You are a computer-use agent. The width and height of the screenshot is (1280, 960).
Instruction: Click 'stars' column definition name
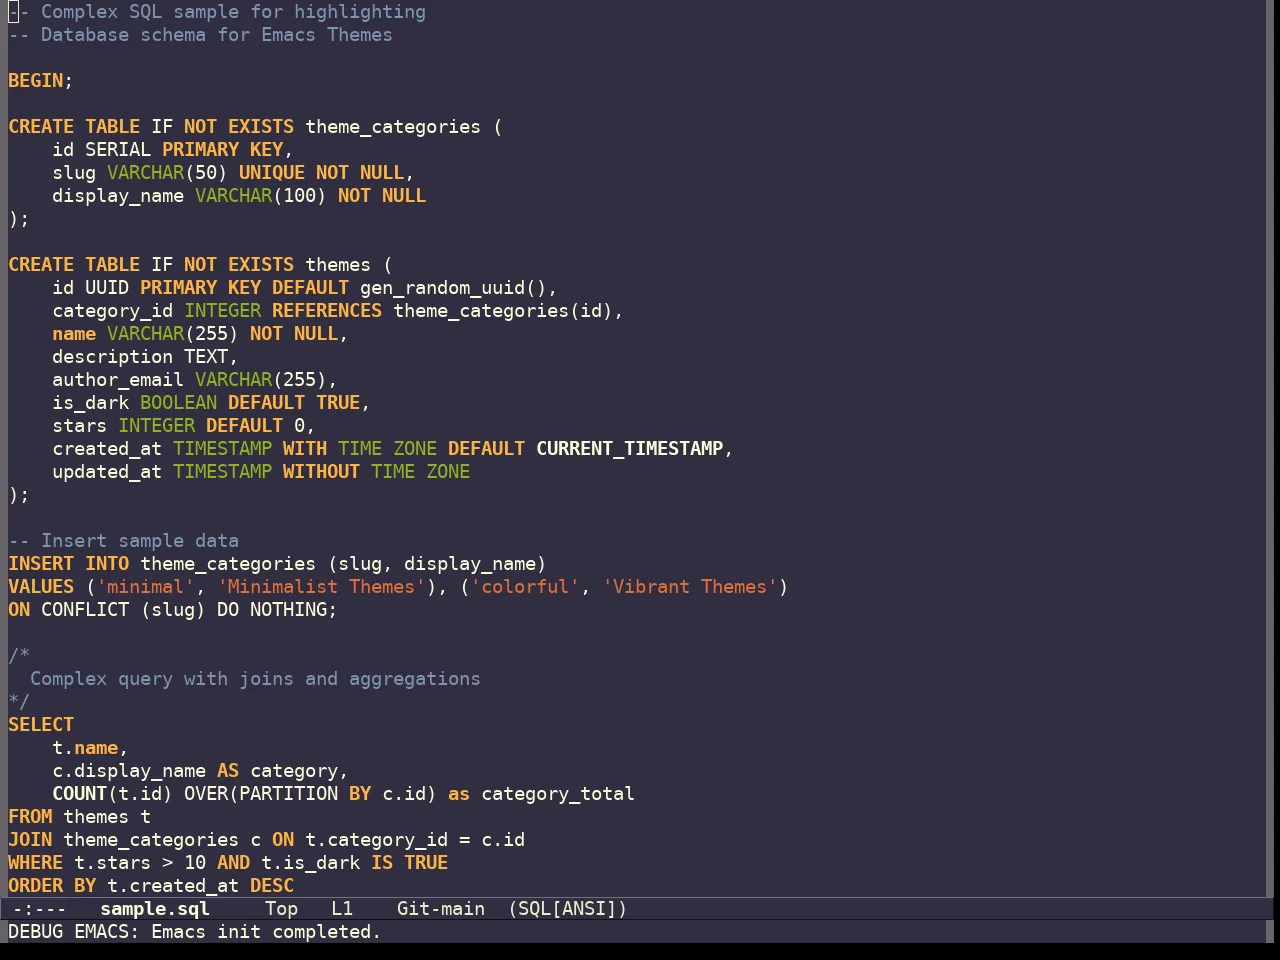coord(79,426)
